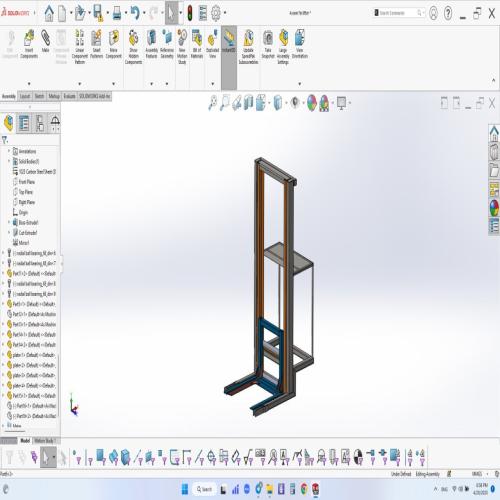Click the Zoom to Fit magnifier icon
Viewport: 500px width, 500px height.
[x=212, y=103]
